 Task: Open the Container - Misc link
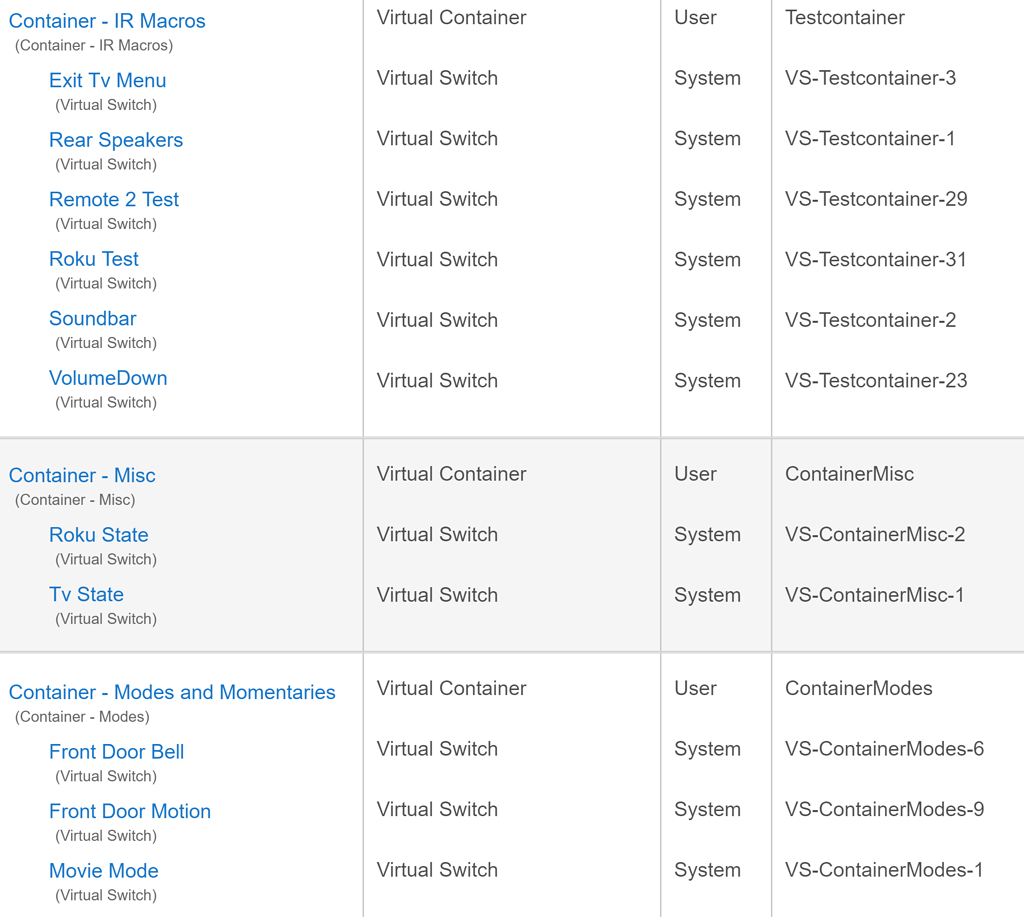[x=82, y=475]
